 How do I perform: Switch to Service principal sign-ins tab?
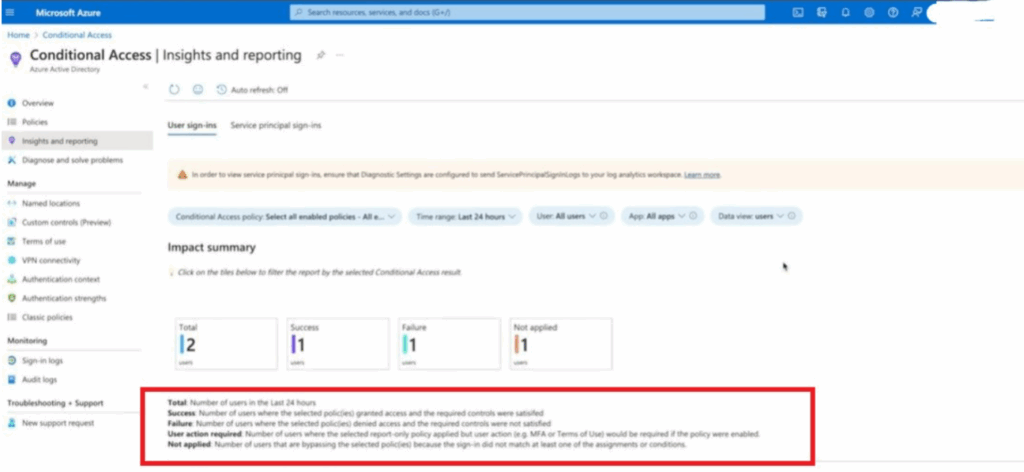click(x=276, y=125)
